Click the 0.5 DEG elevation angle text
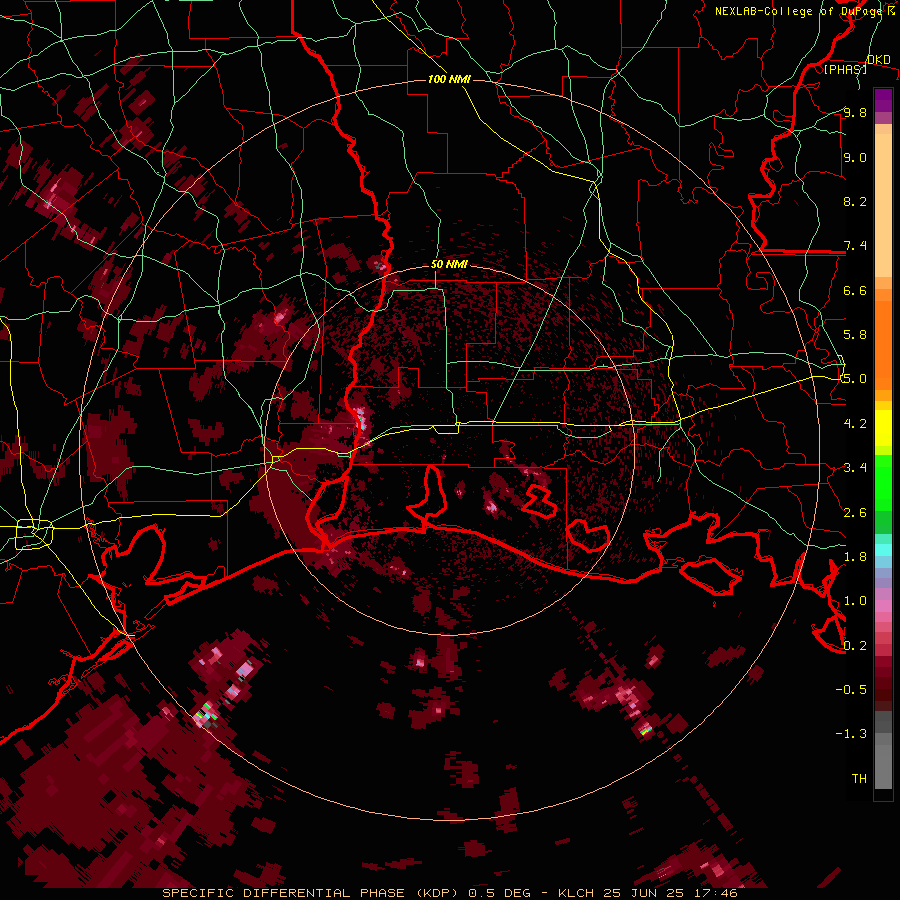The image size is (900, 900). click(x=499, y=893)
